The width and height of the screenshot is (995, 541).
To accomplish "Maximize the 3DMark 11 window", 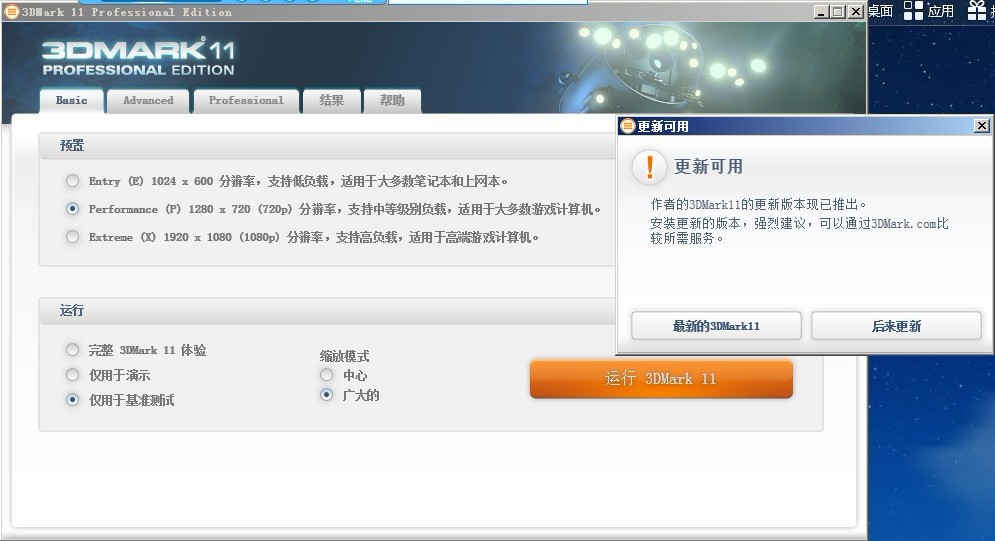I will coord(838,12).
